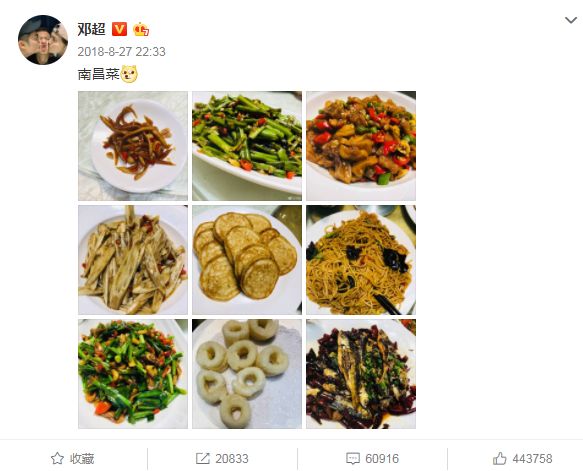Click the doge emoji in post text
This screenshot has height=471, width=583.
pyautogui.click(x=129, y=74)
